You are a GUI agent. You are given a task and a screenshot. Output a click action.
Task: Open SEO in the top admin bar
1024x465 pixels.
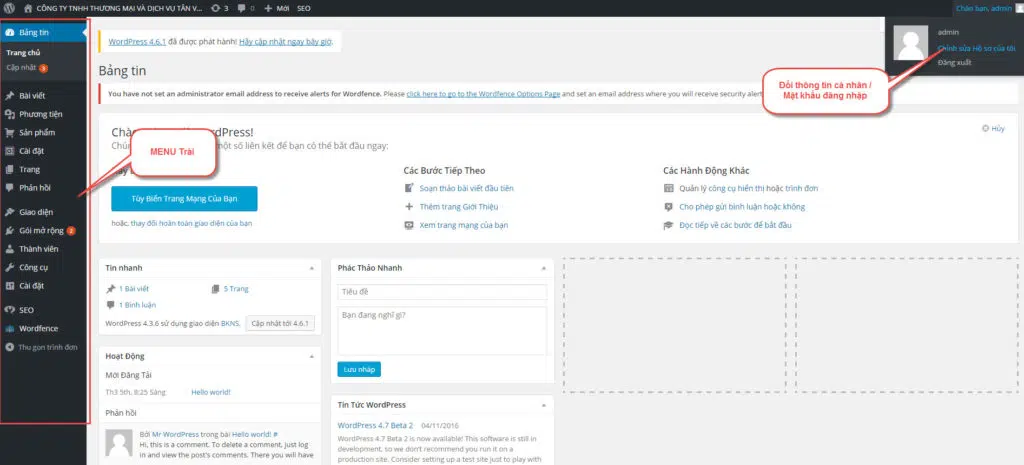pos(304,8)
